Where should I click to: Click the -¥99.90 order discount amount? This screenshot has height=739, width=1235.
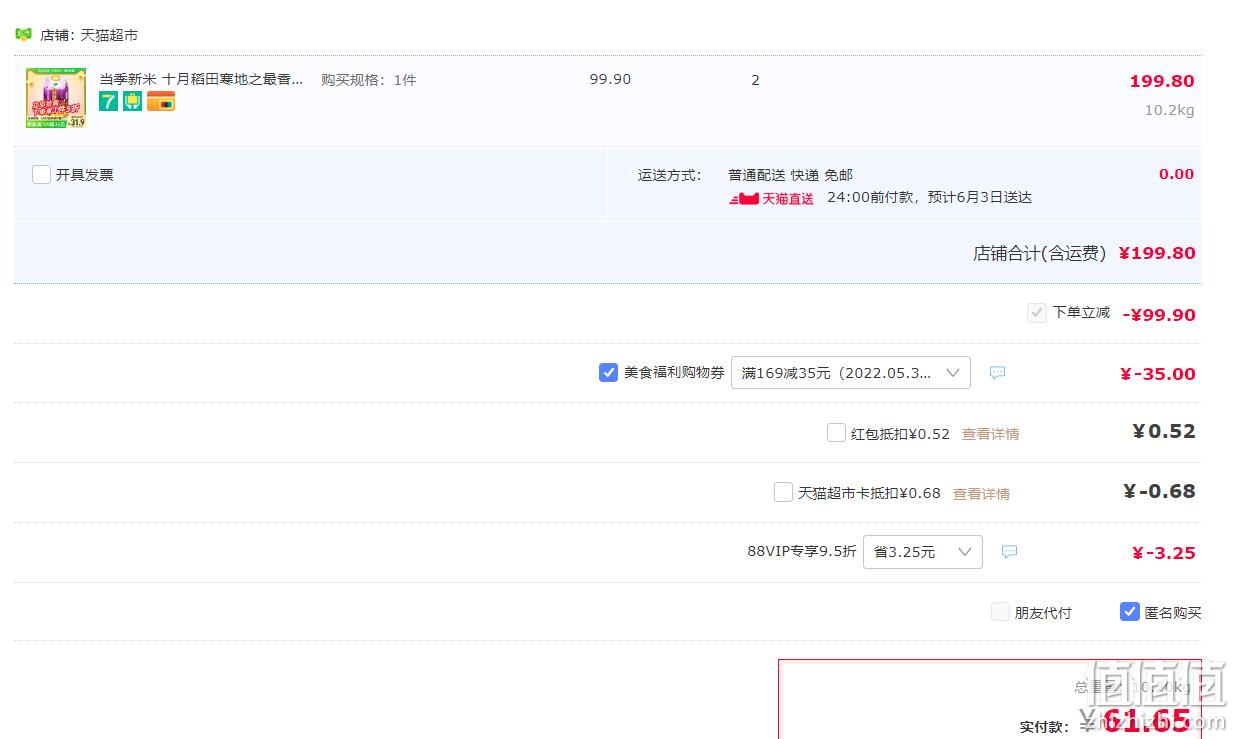click(1159, 315)
